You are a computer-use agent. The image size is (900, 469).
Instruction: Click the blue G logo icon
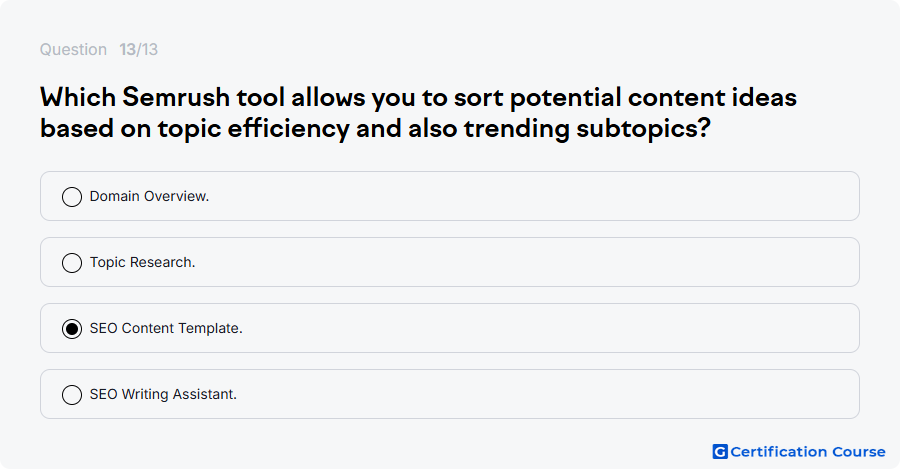720,452
